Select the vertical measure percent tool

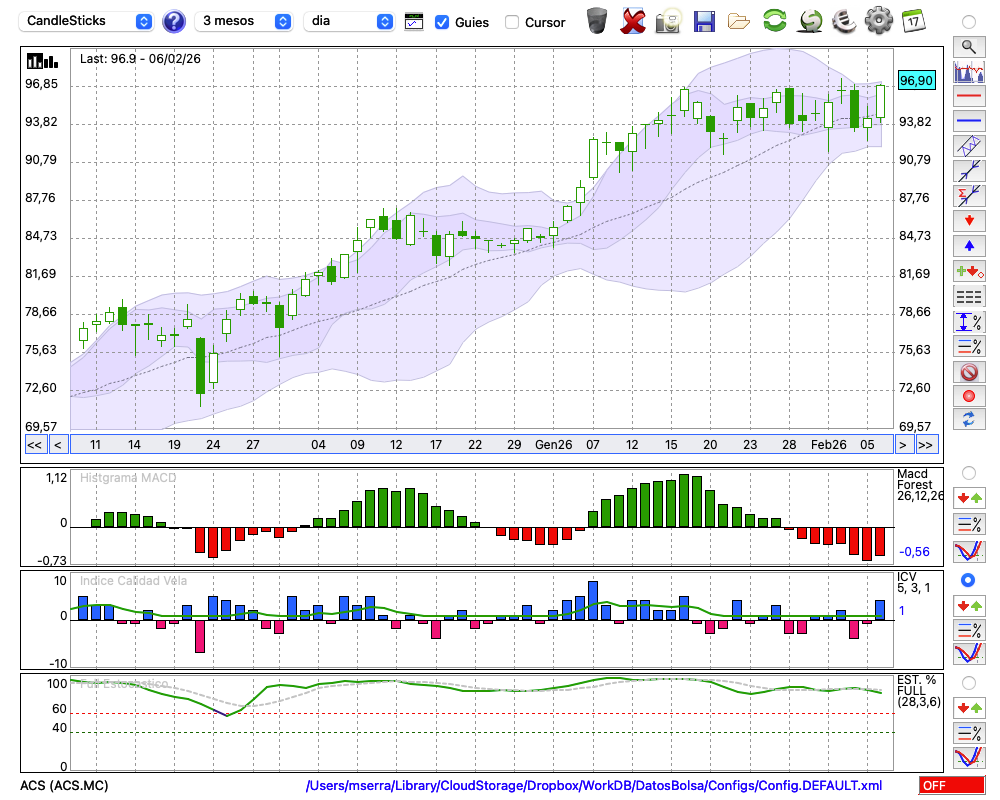[x=969, y=322]
